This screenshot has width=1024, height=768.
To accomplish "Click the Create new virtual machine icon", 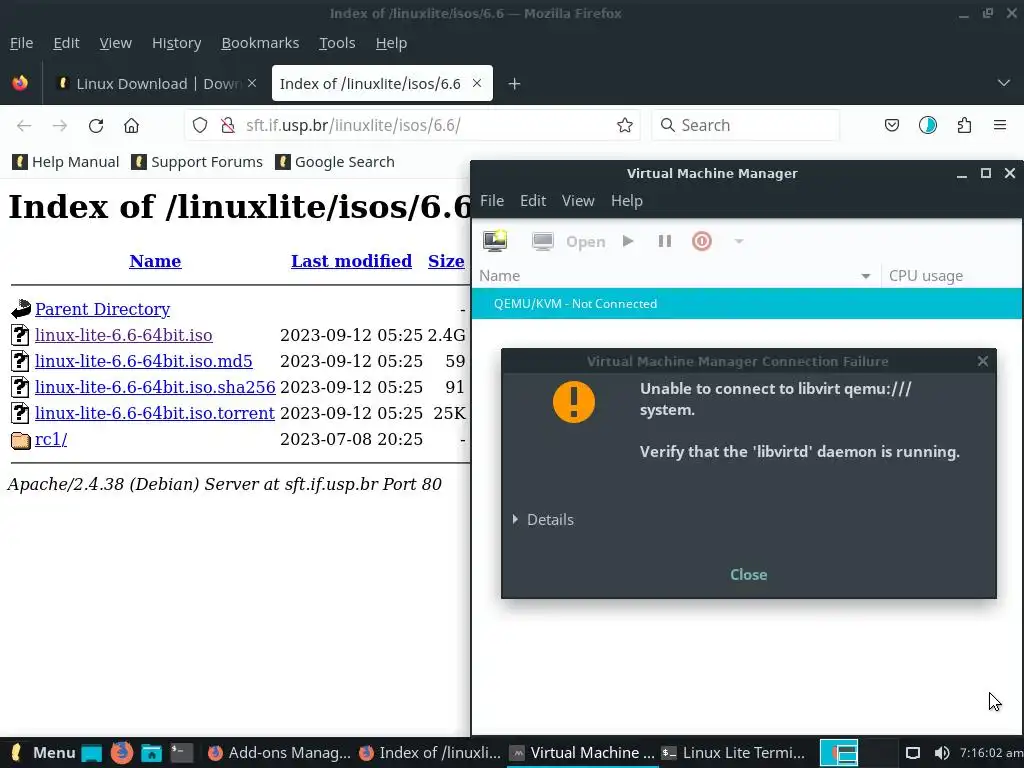I will [495, 241].
